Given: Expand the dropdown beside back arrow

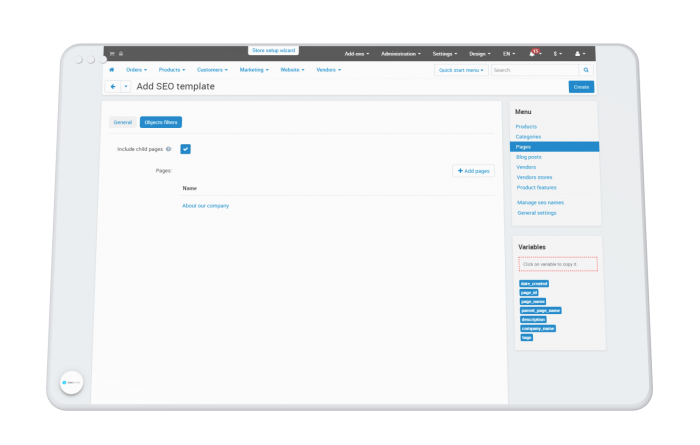Looking at the screenshot, I should 125,87.
